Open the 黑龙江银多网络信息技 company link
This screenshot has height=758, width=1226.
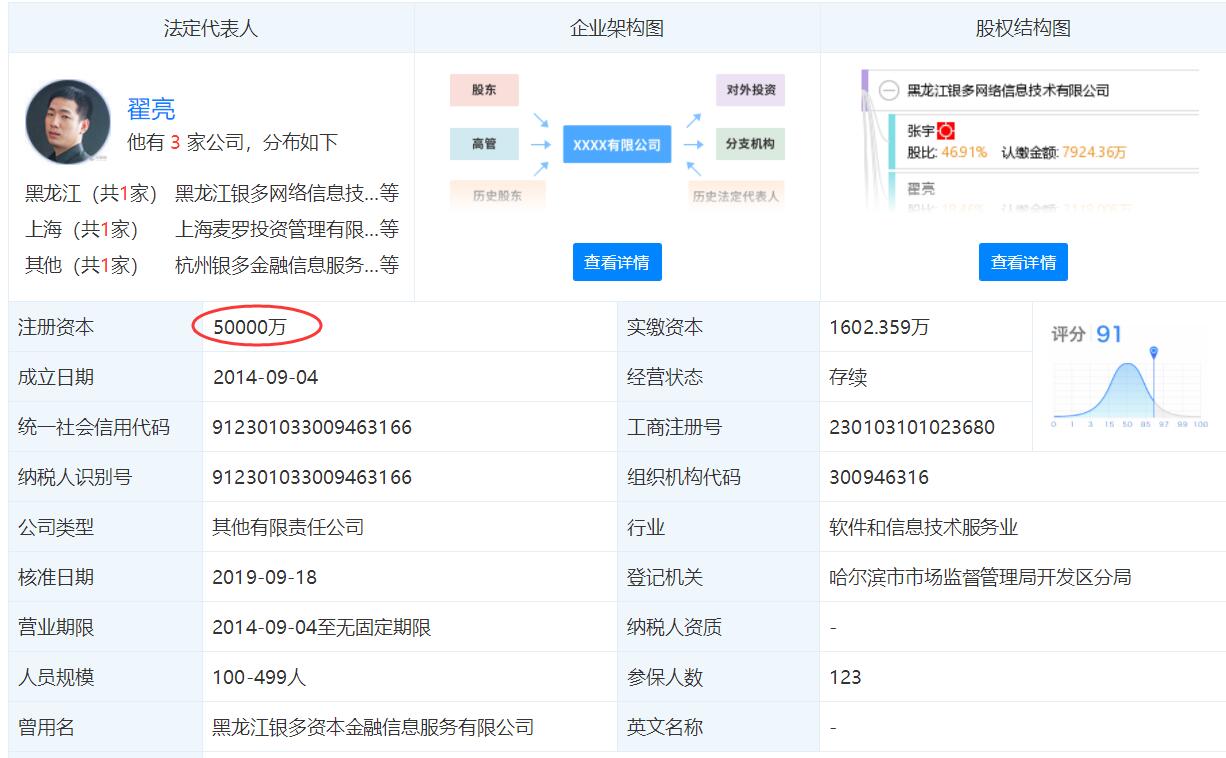pos(277,193)
